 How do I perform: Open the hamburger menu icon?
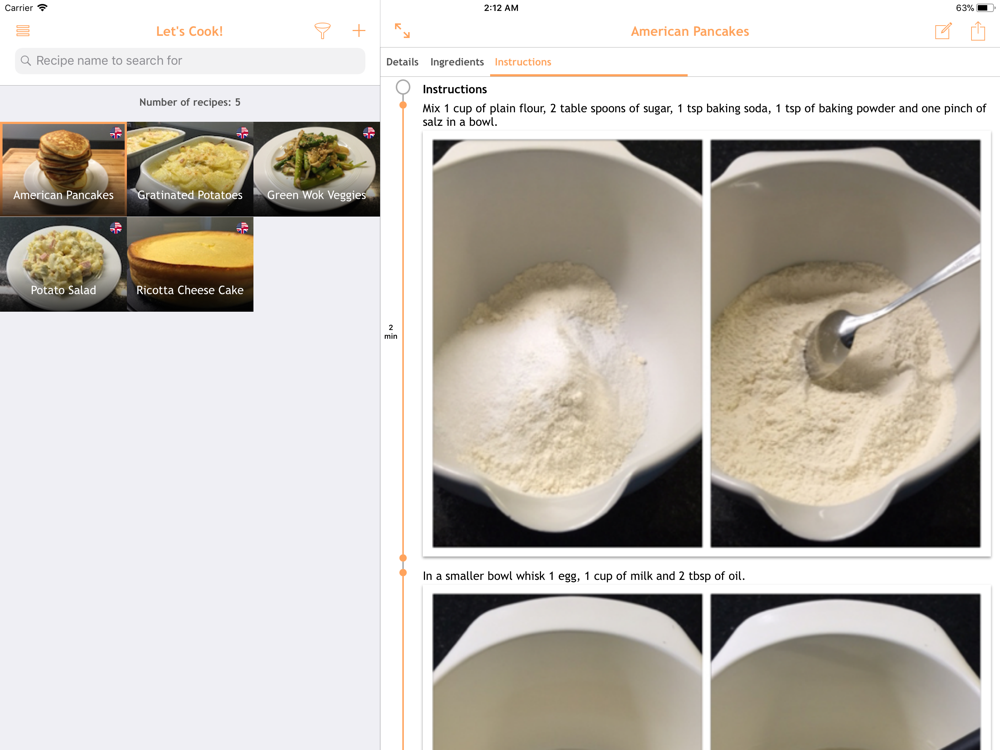point(23,31)
